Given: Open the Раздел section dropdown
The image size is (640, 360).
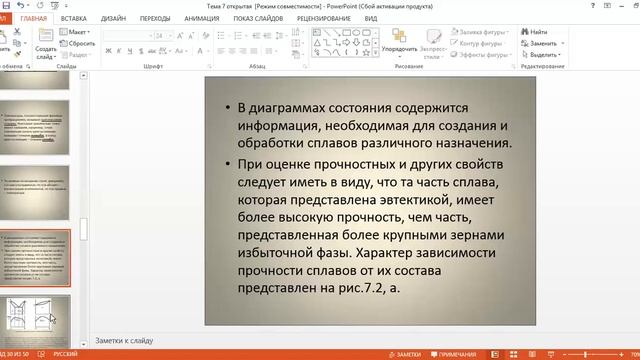Looking at the screenshot, I should click(76, 55).
